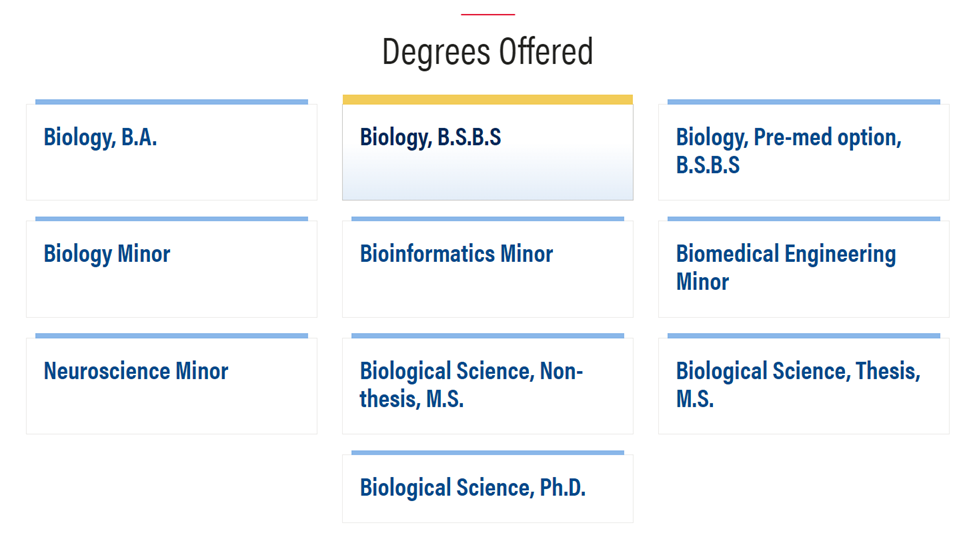This screenshot has height=551, width=975.
Task: Open the Biological Science, Ph.D. link
Action: coord(472,487)
